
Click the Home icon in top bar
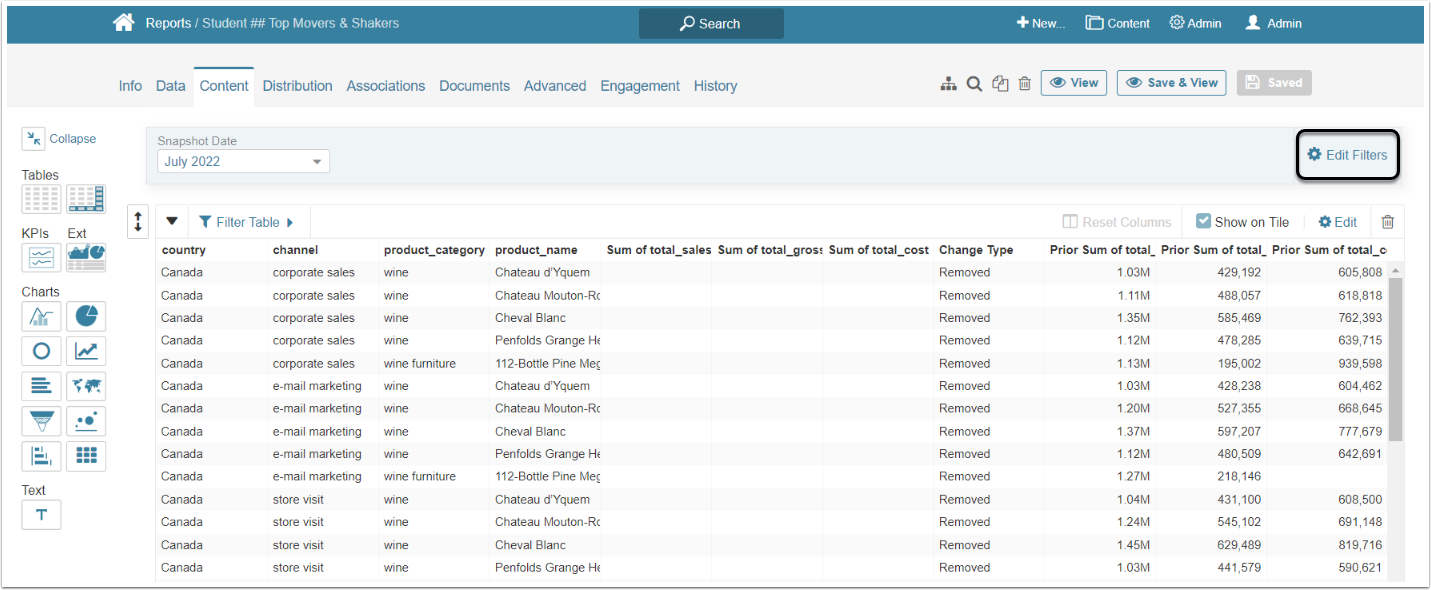124,23
